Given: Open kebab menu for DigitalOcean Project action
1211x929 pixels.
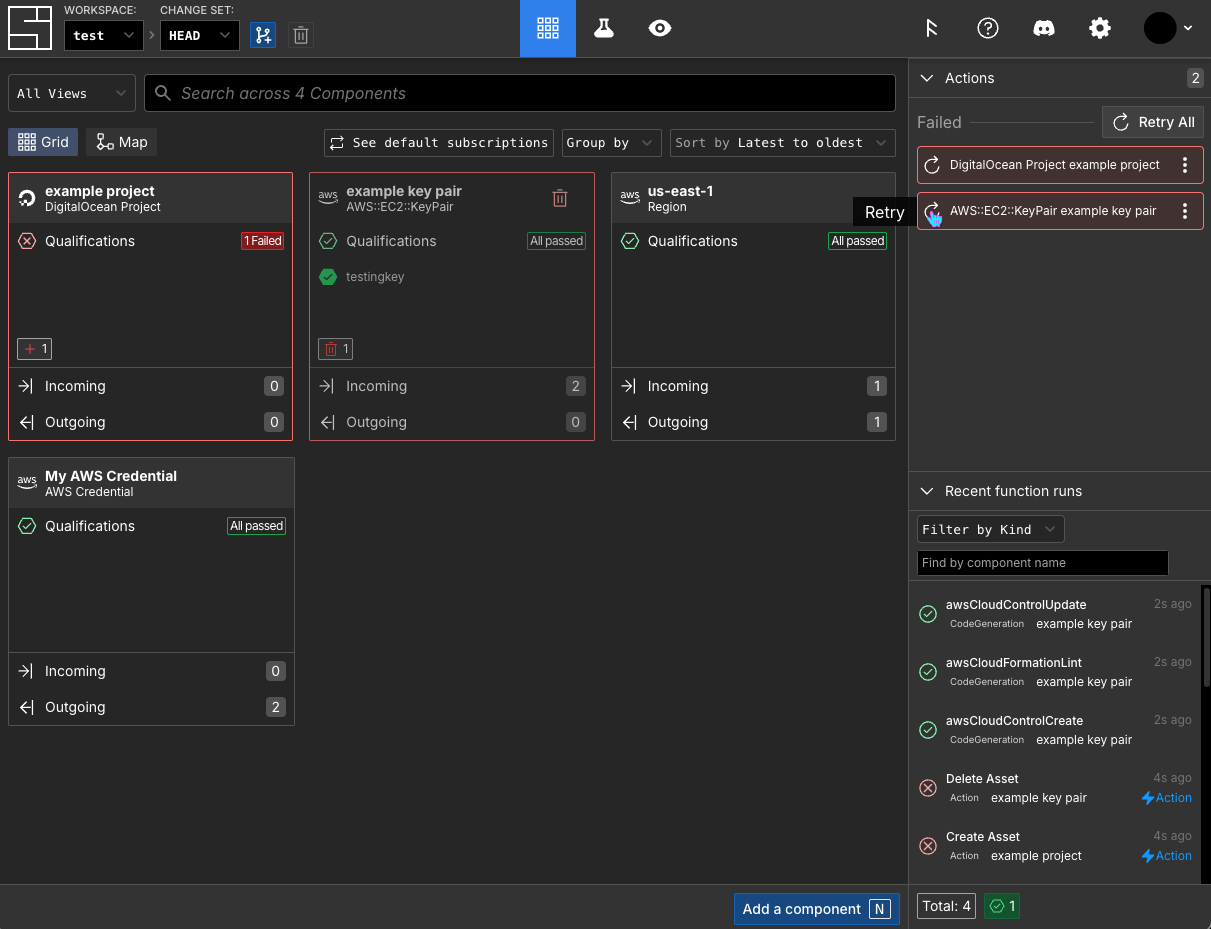Looking at the screenshot, I should (1185, 165).
